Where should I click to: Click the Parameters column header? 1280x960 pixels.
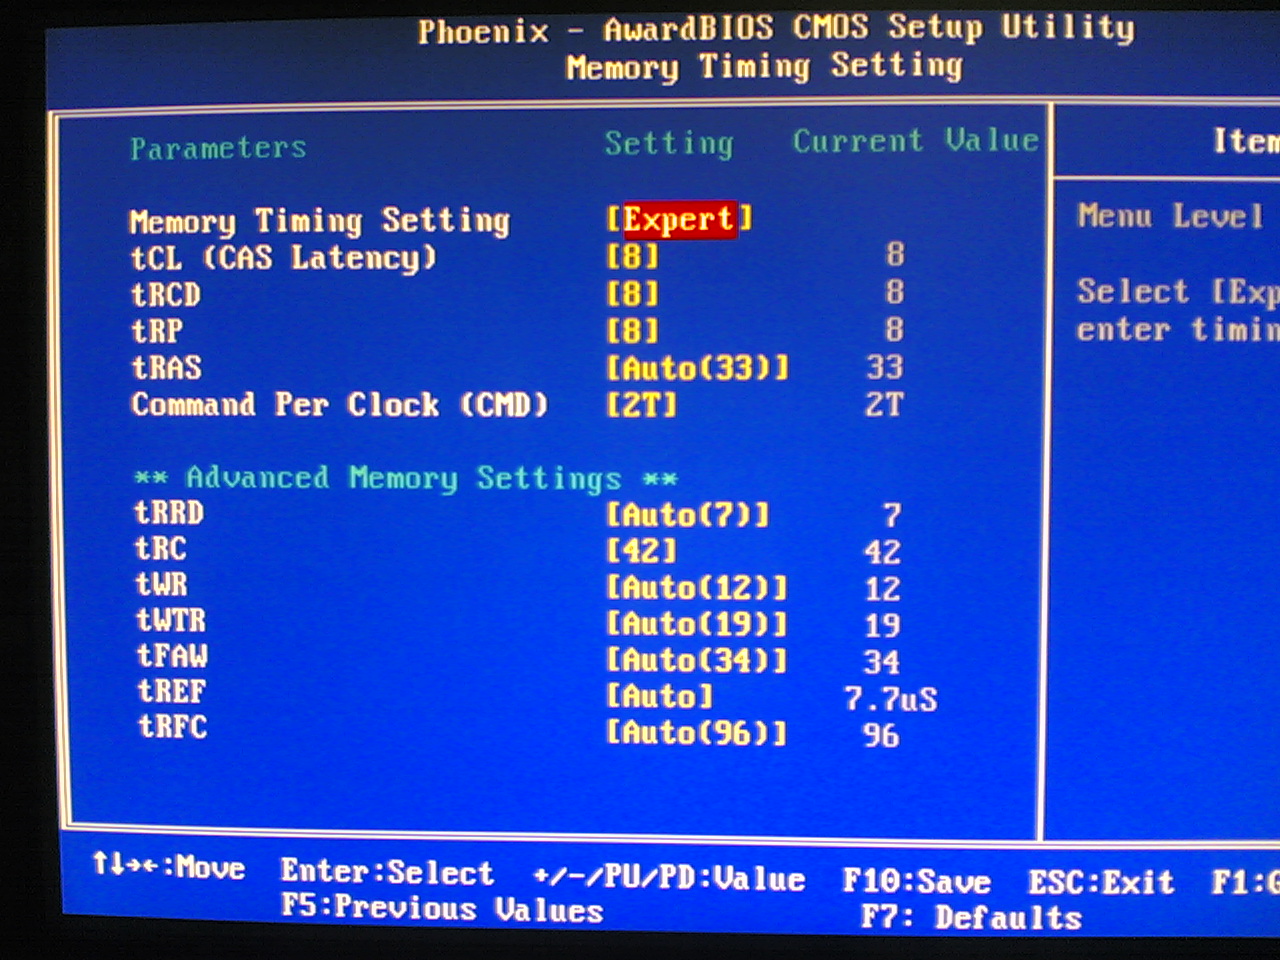click(218, 149)
